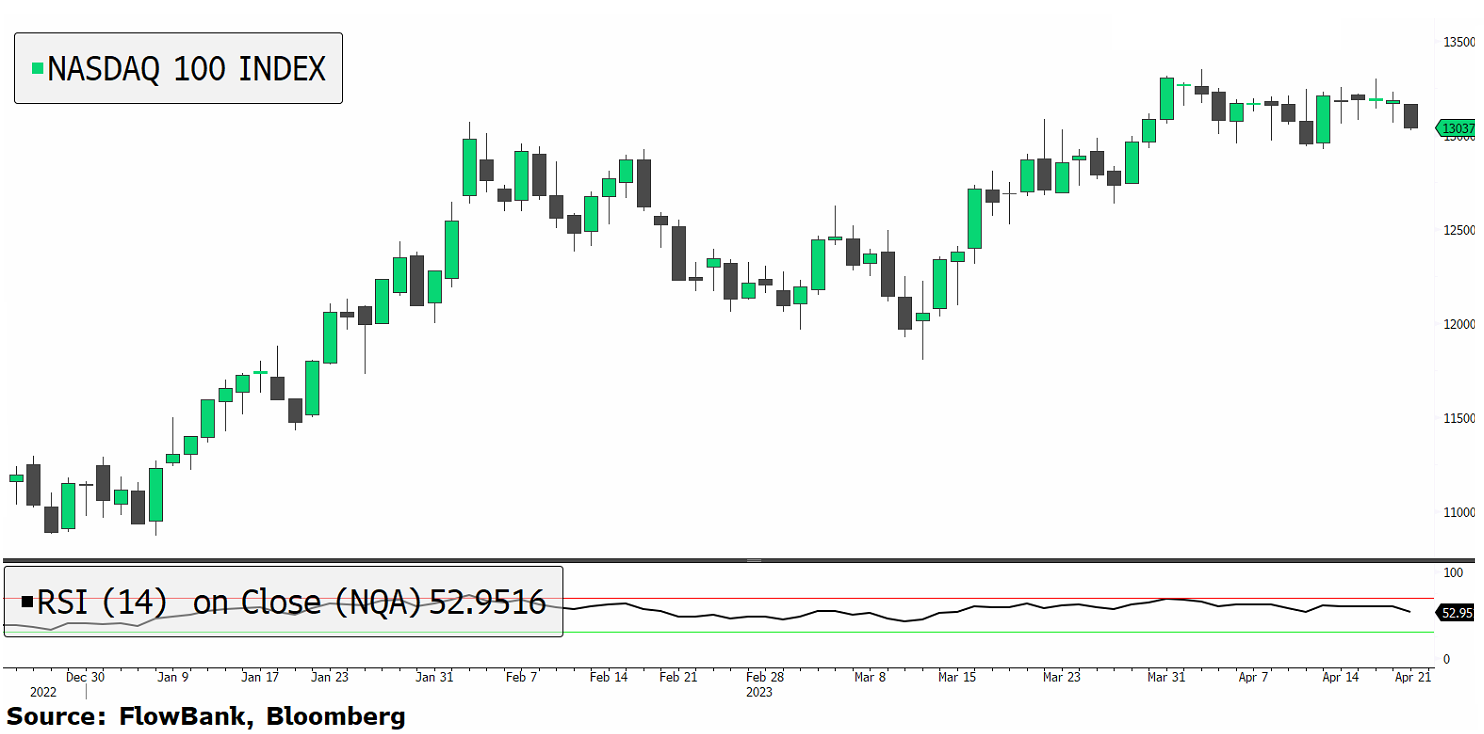Click the Feb 7 date label
1484x734 pixels.
(521, 677)
